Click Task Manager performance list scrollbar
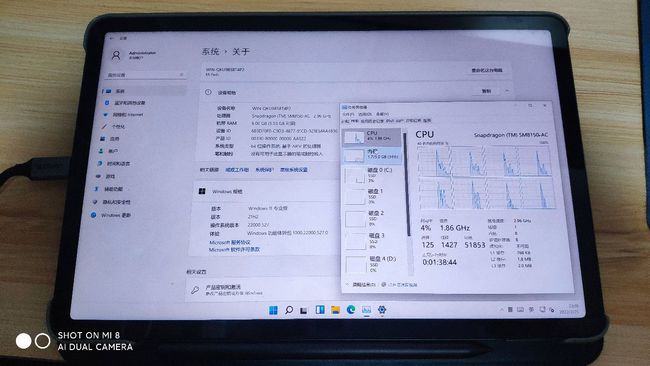 coord(406,184)
